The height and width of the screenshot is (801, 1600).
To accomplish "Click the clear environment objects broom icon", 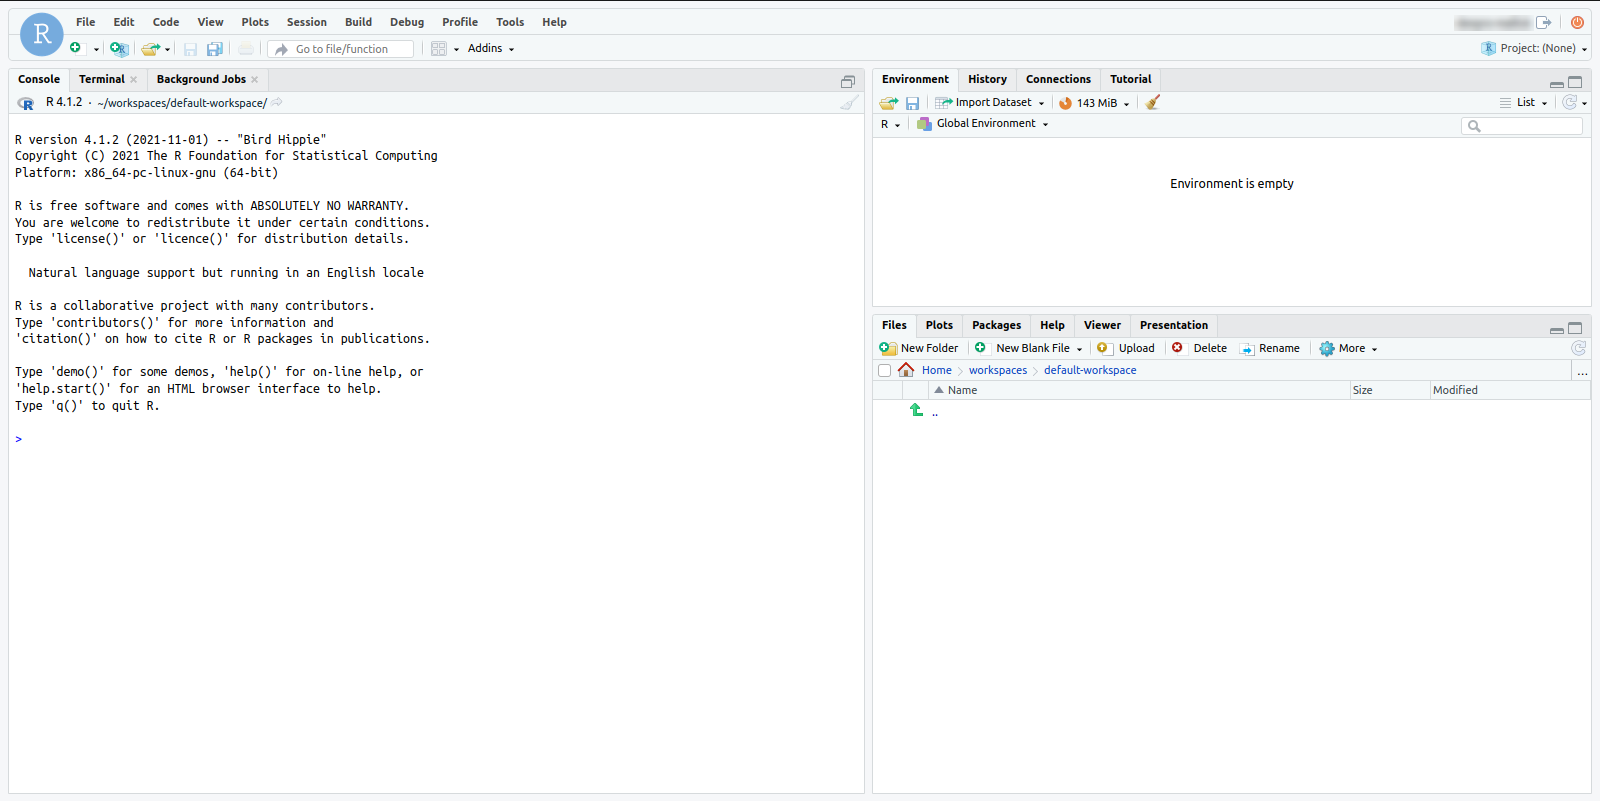I will pyautogui.click(x=1153, y=102).
